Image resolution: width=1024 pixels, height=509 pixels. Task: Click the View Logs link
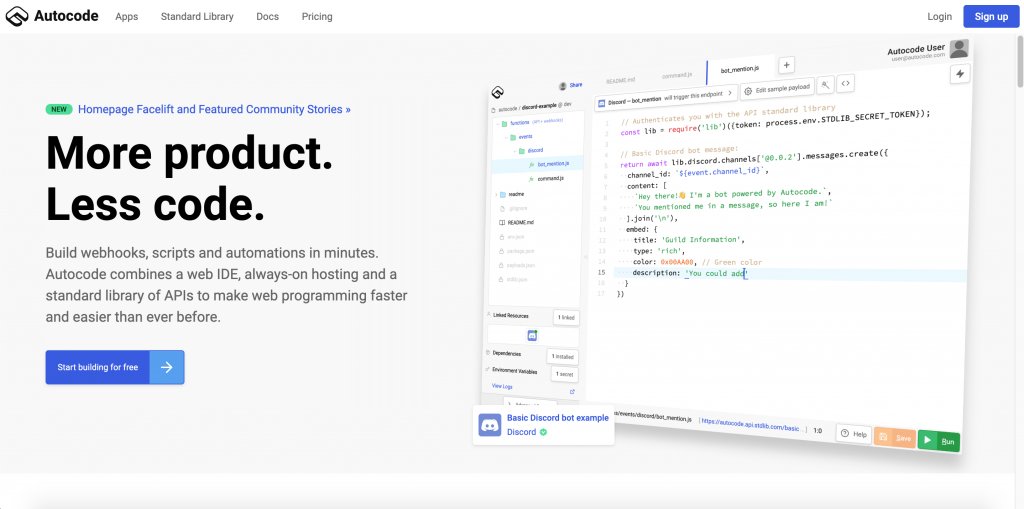tap(502, 386)
